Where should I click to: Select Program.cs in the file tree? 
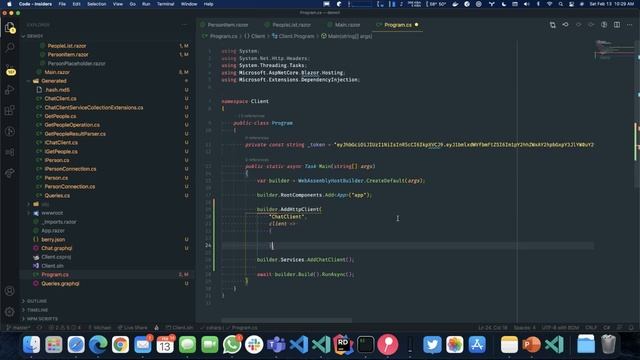[55, 275]
